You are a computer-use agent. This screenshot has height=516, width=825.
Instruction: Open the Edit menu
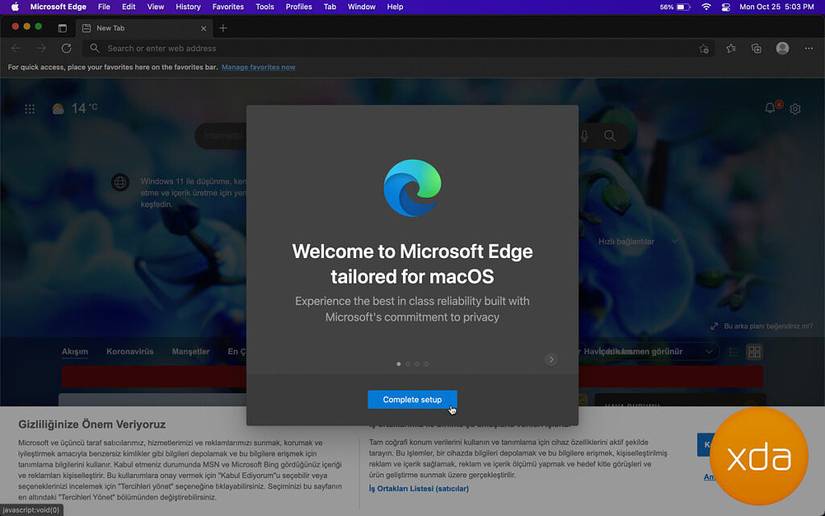point(128,7)
